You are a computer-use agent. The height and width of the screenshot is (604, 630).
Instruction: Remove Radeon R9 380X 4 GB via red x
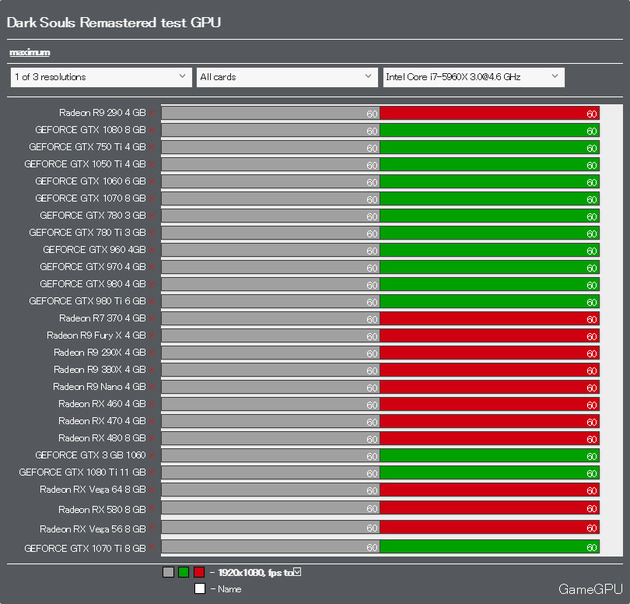click(x=152, y=370)
